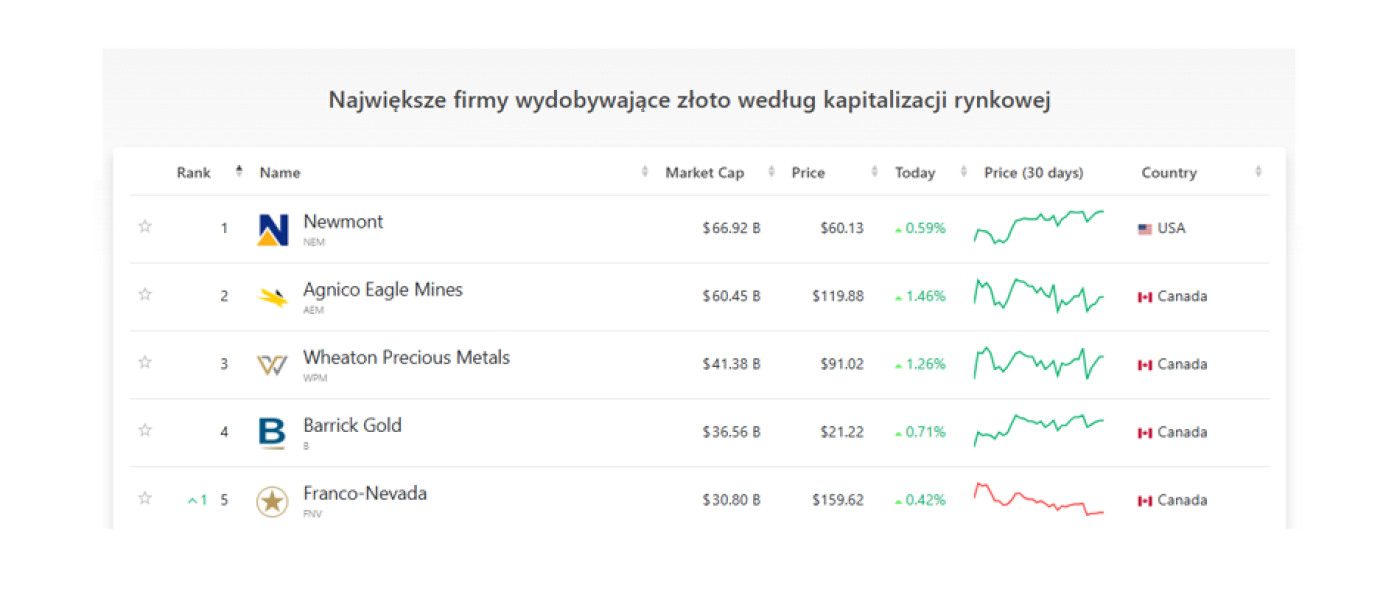Click ticker symbol NEM
Screen dimensions: 1397x600
click(x=314, y=243)
